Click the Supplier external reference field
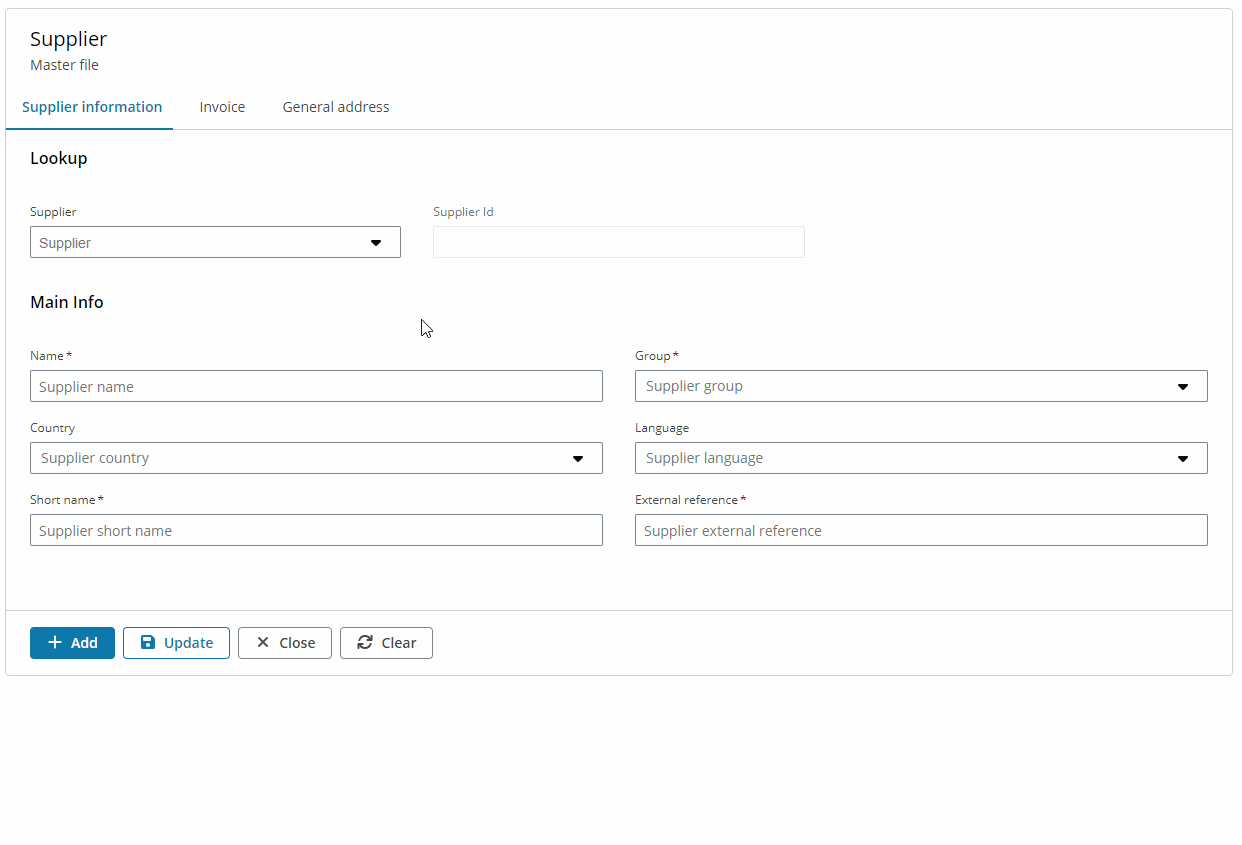Screen dimensions: 1242x845 pos(921,530)
